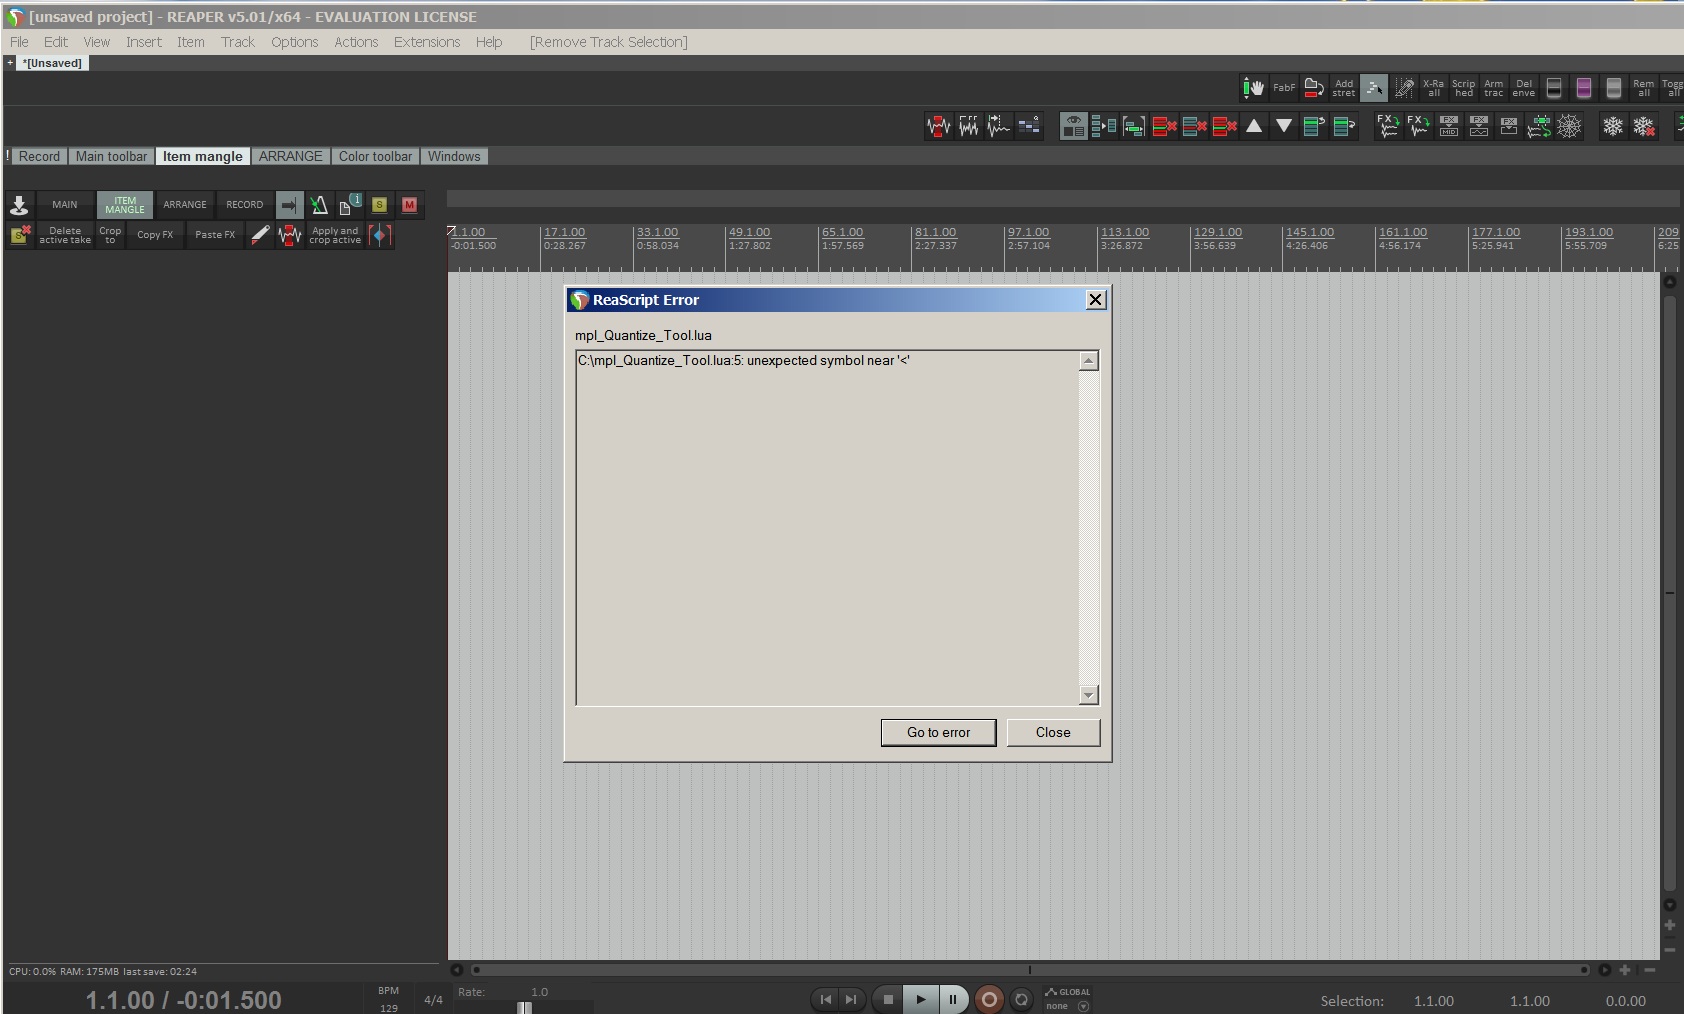Click the RECORD toolbar switch button
Screen dimensions: 1684x1014
tap(245, 205)
